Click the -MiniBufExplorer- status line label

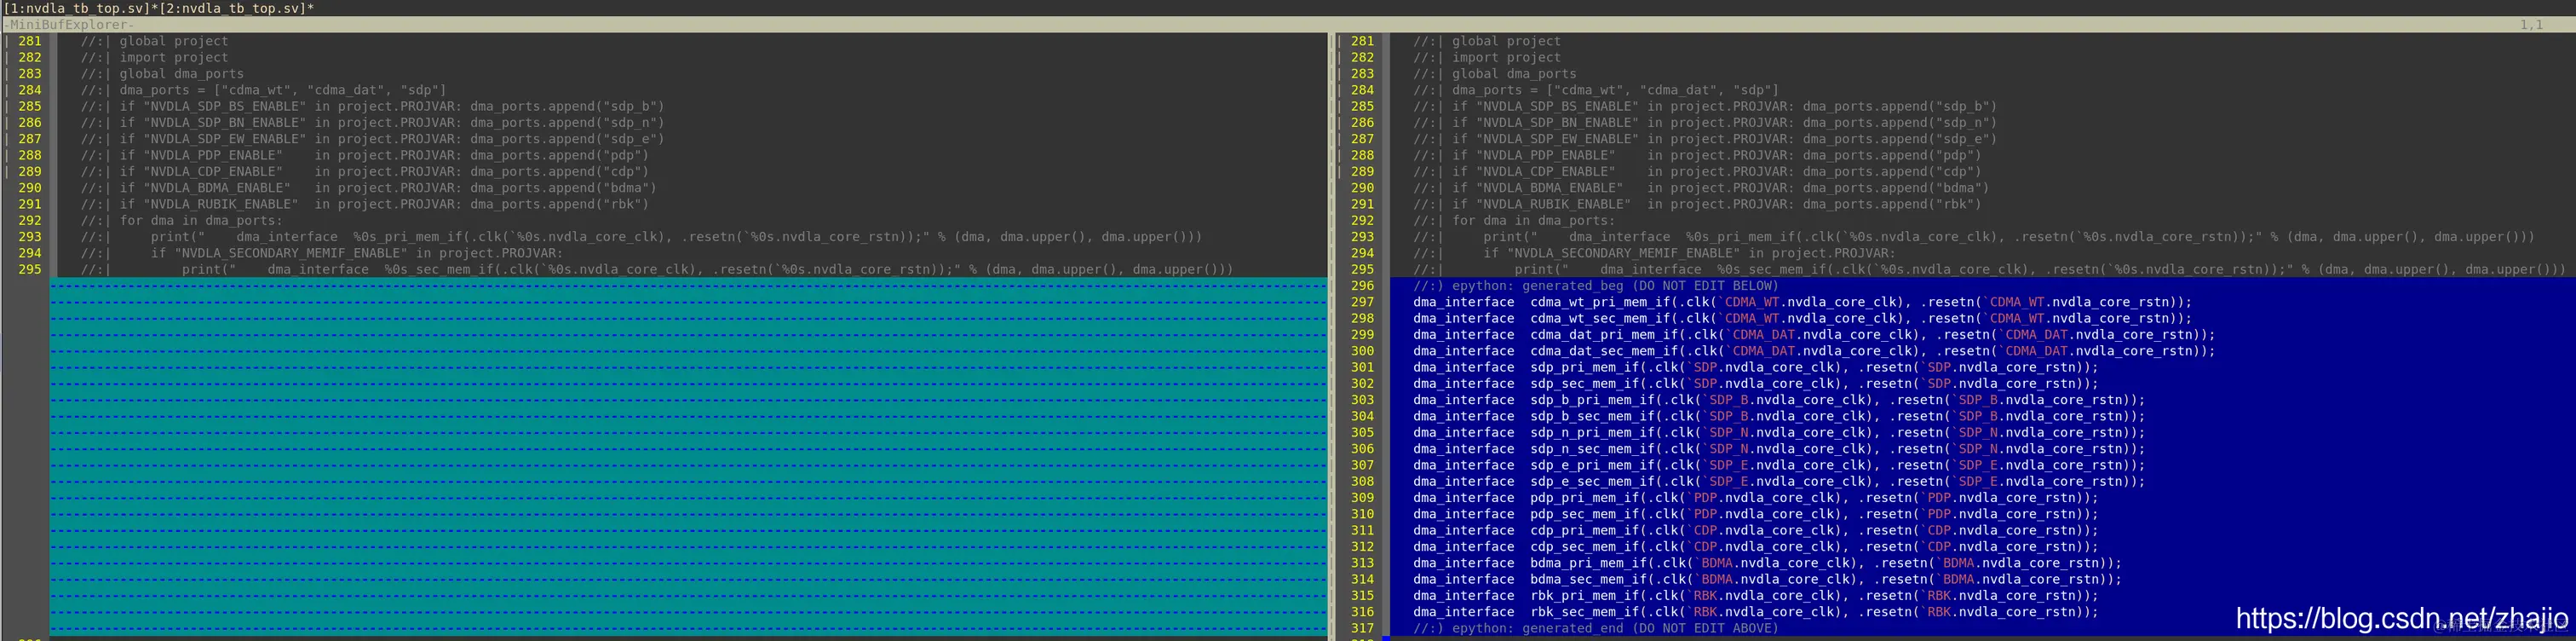point(68,24)
